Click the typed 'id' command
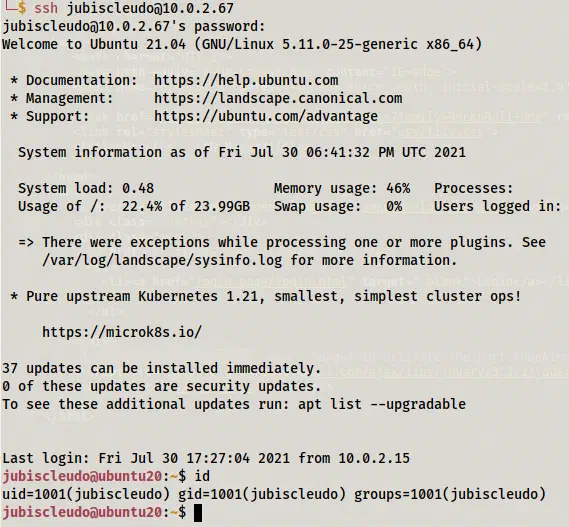 (x=202, y=476)
